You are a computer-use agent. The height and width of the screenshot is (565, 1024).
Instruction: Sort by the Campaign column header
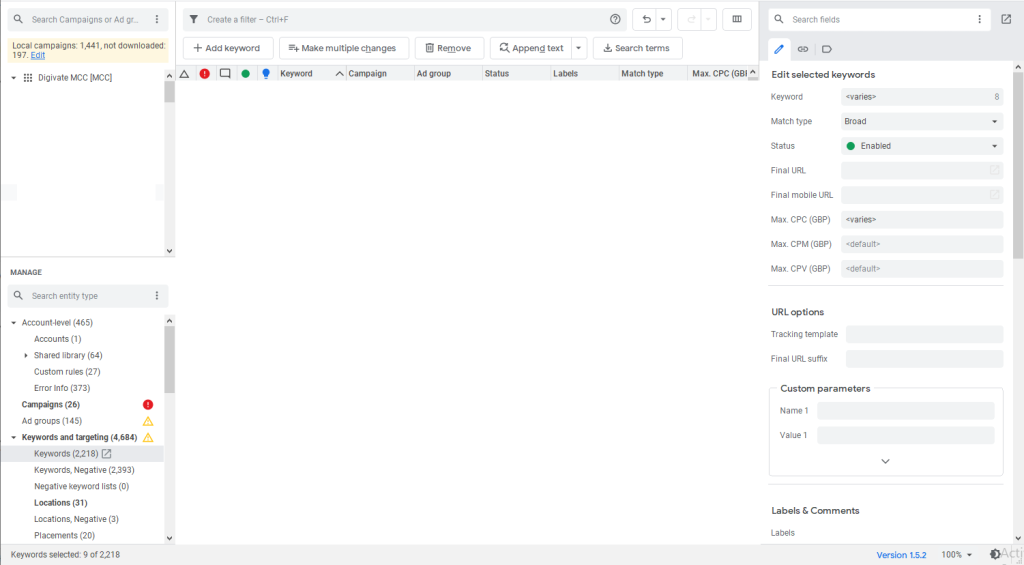click(379, 74)
